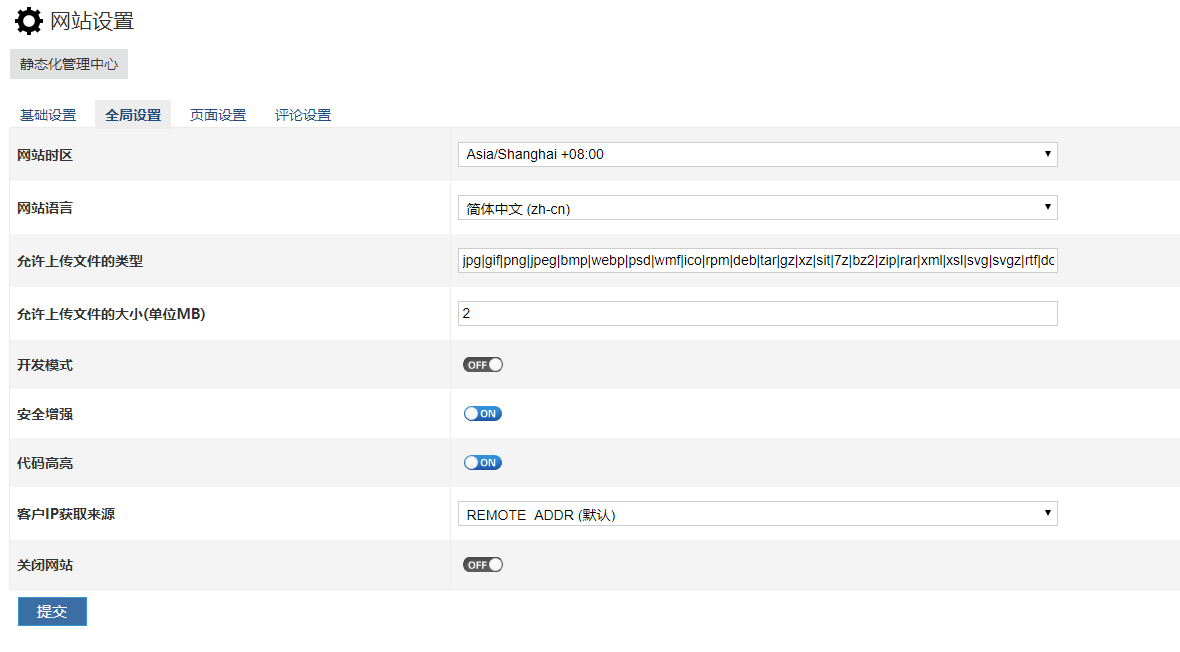The image size is (1180, 652).
Task: Click the gear icon beside 网站设置
Action: (29, 21)
